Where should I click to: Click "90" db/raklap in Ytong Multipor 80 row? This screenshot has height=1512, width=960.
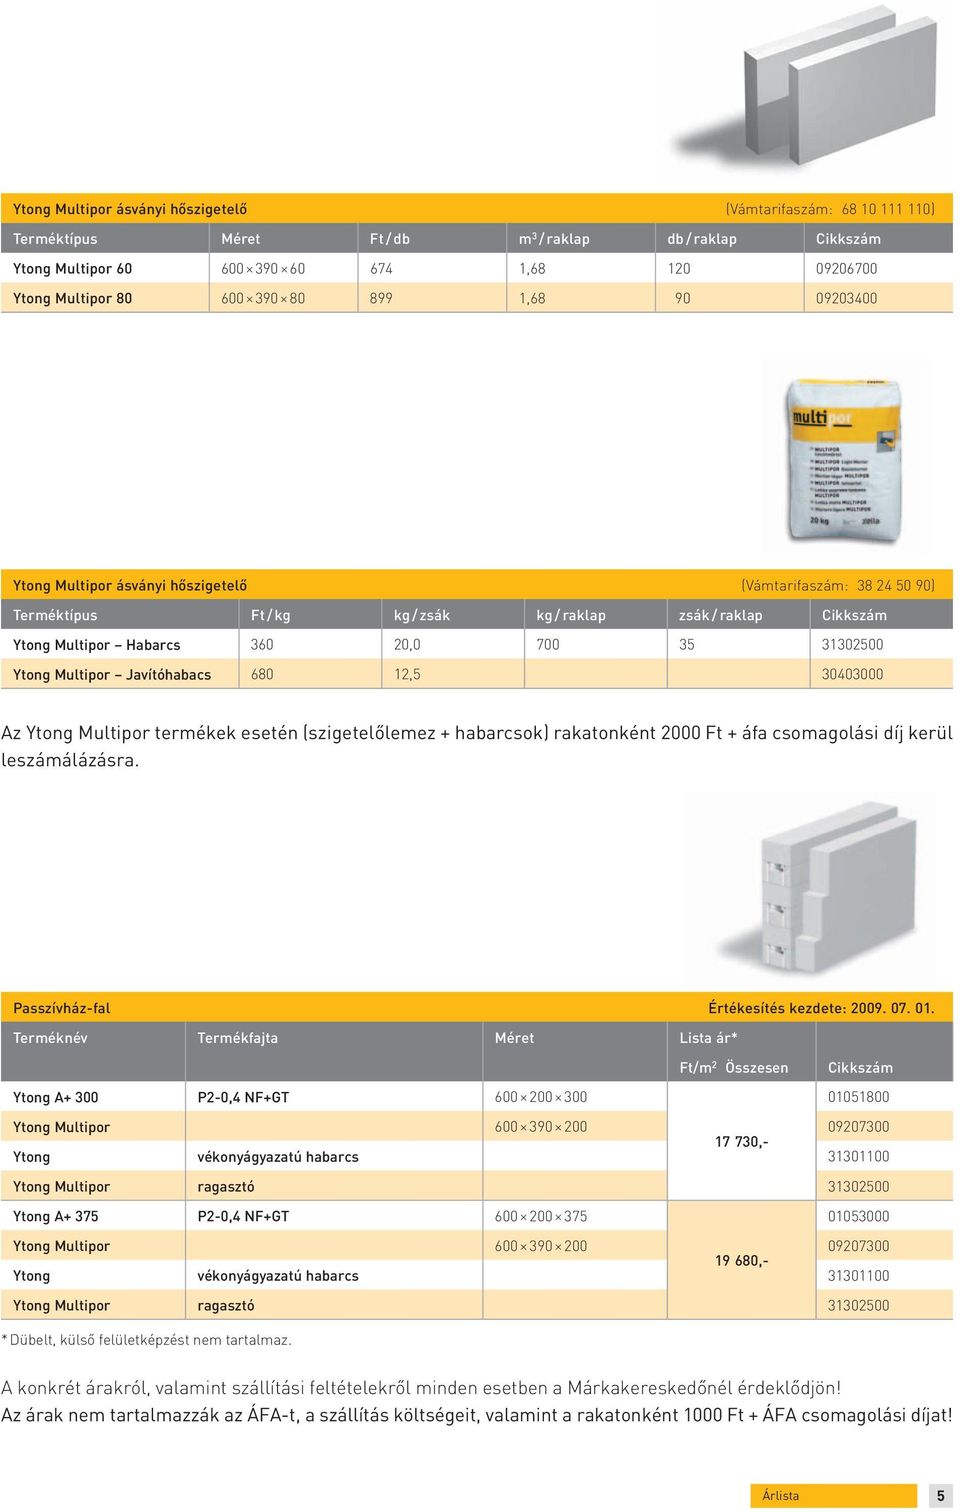[682, 298]
